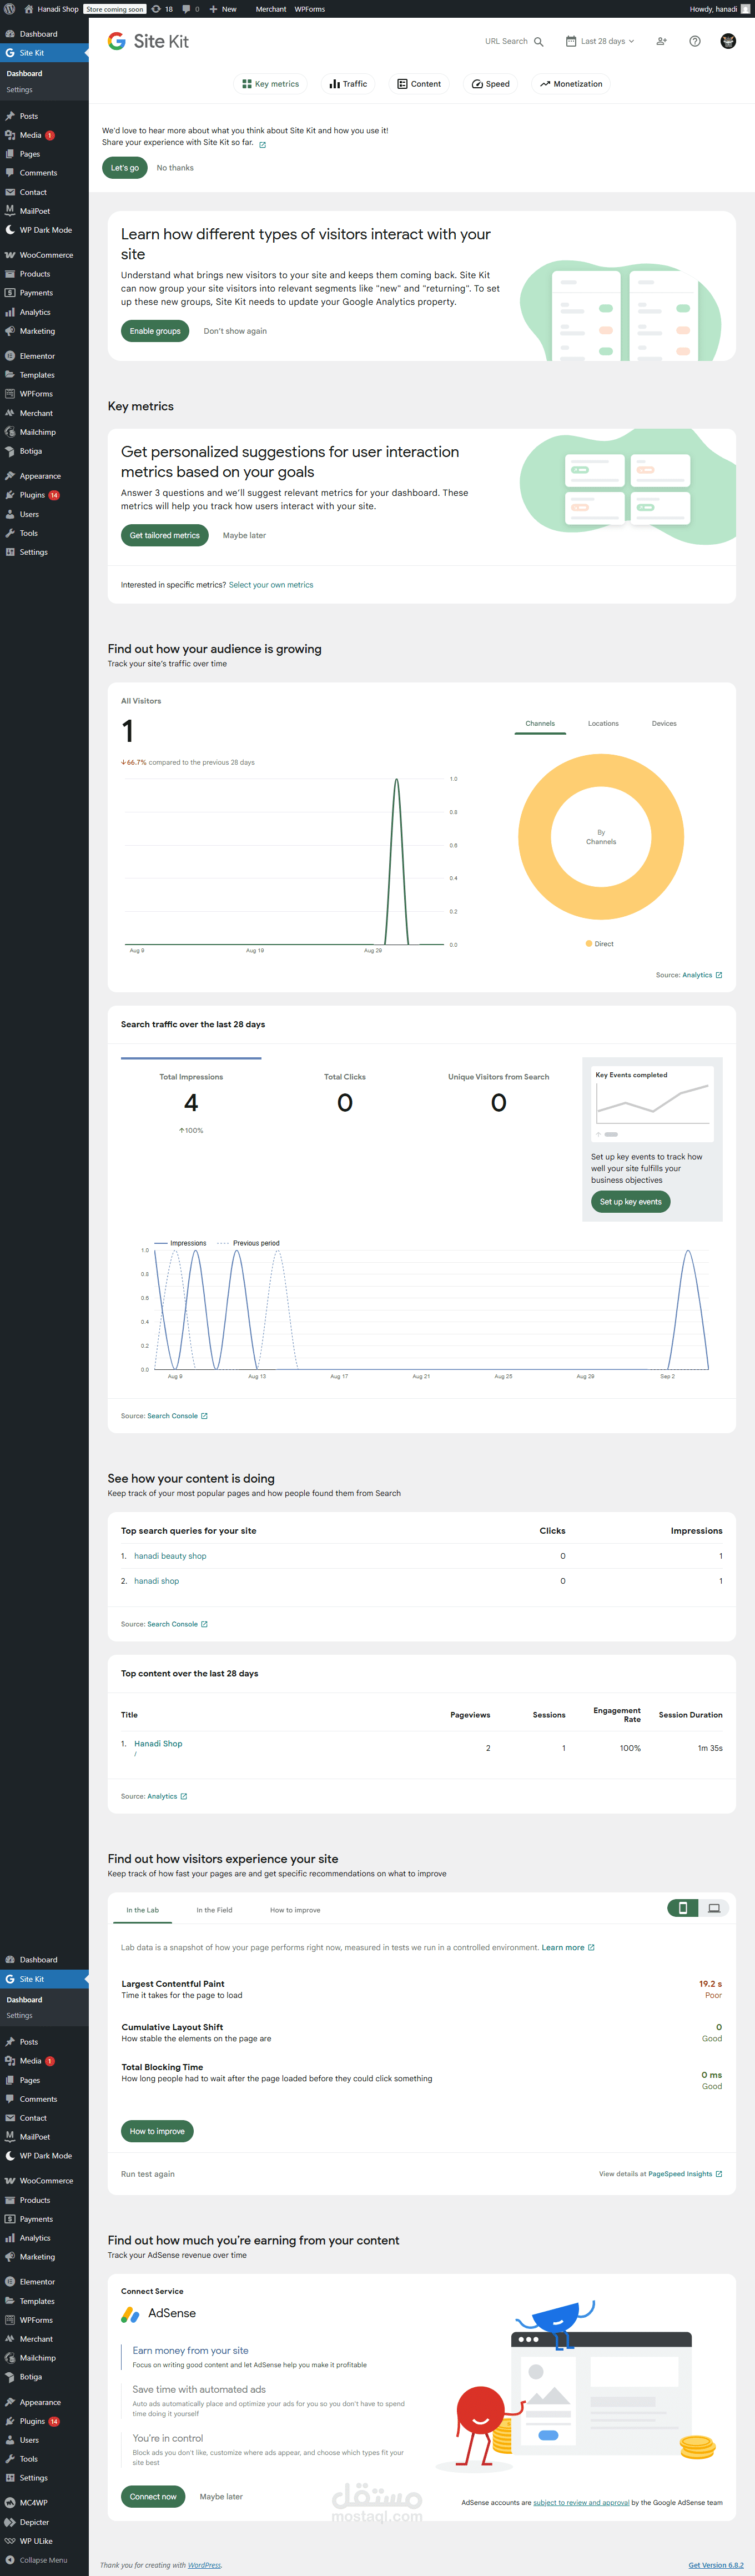The image size is (755, 2576).
Task: Toggle the Direct channel legend item
Action: point(600,944)
